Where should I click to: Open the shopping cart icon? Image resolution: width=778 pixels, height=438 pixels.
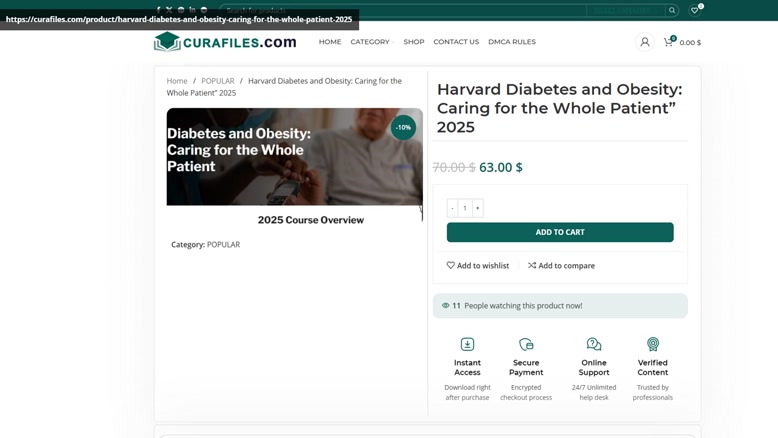[x=668, y=42]
